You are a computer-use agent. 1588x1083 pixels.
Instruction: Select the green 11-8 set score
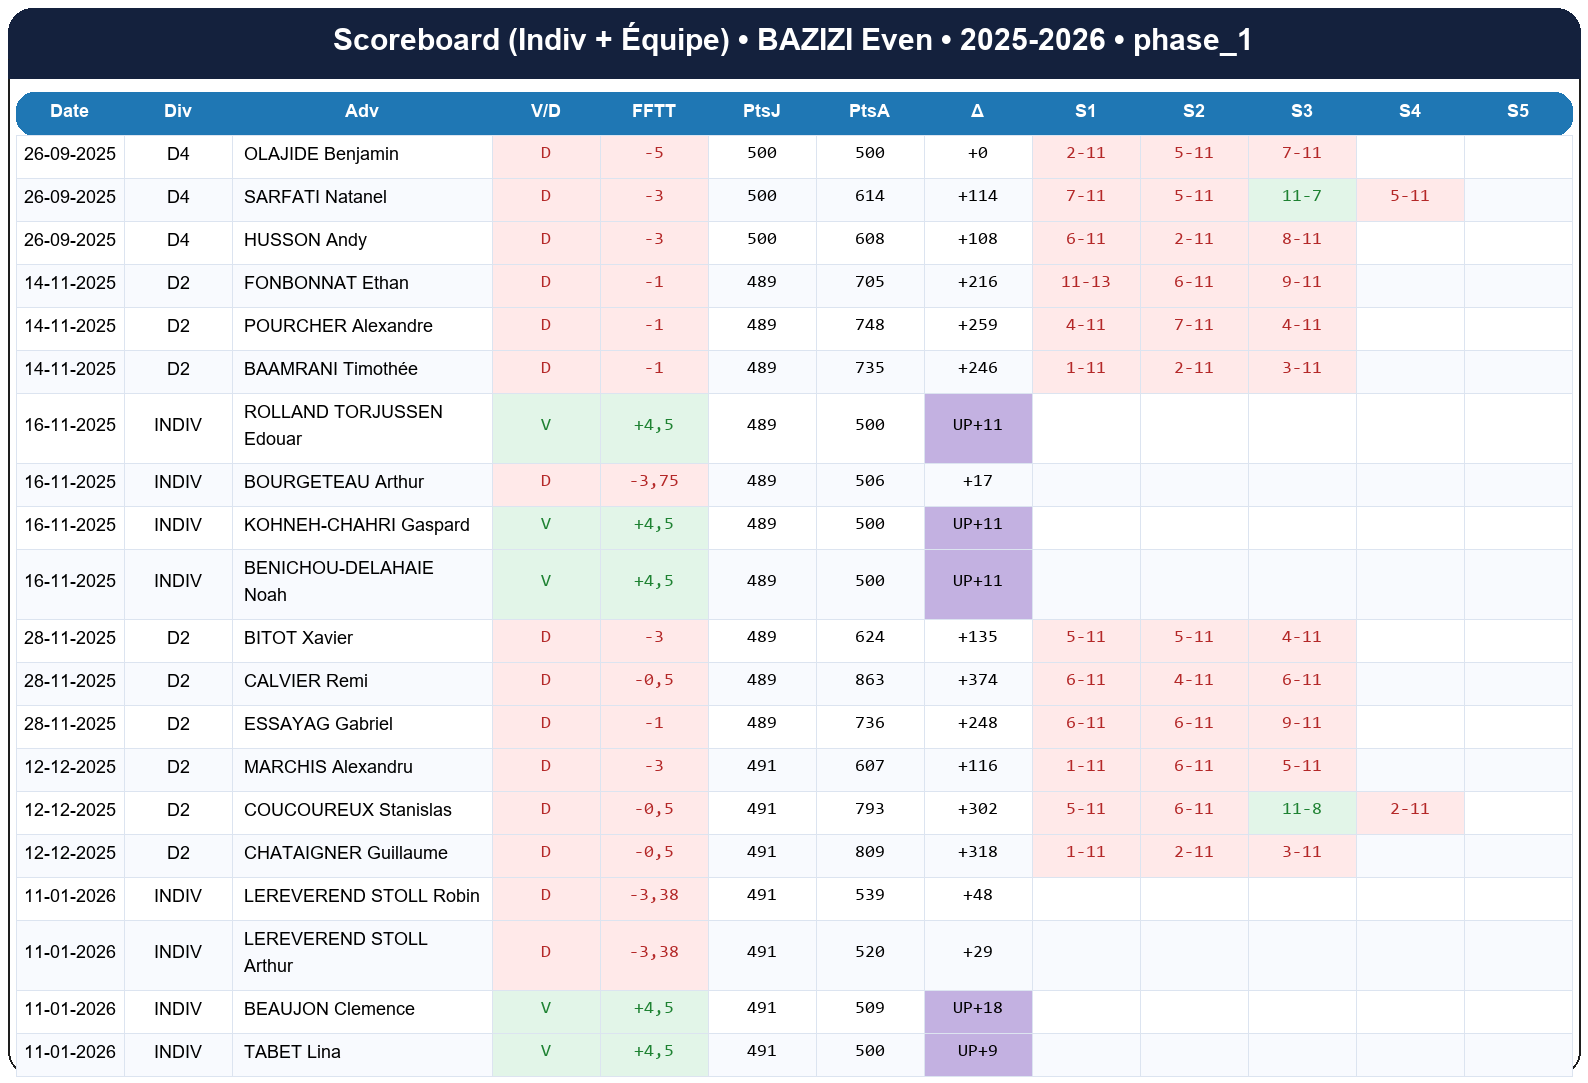pos(1301,809)
